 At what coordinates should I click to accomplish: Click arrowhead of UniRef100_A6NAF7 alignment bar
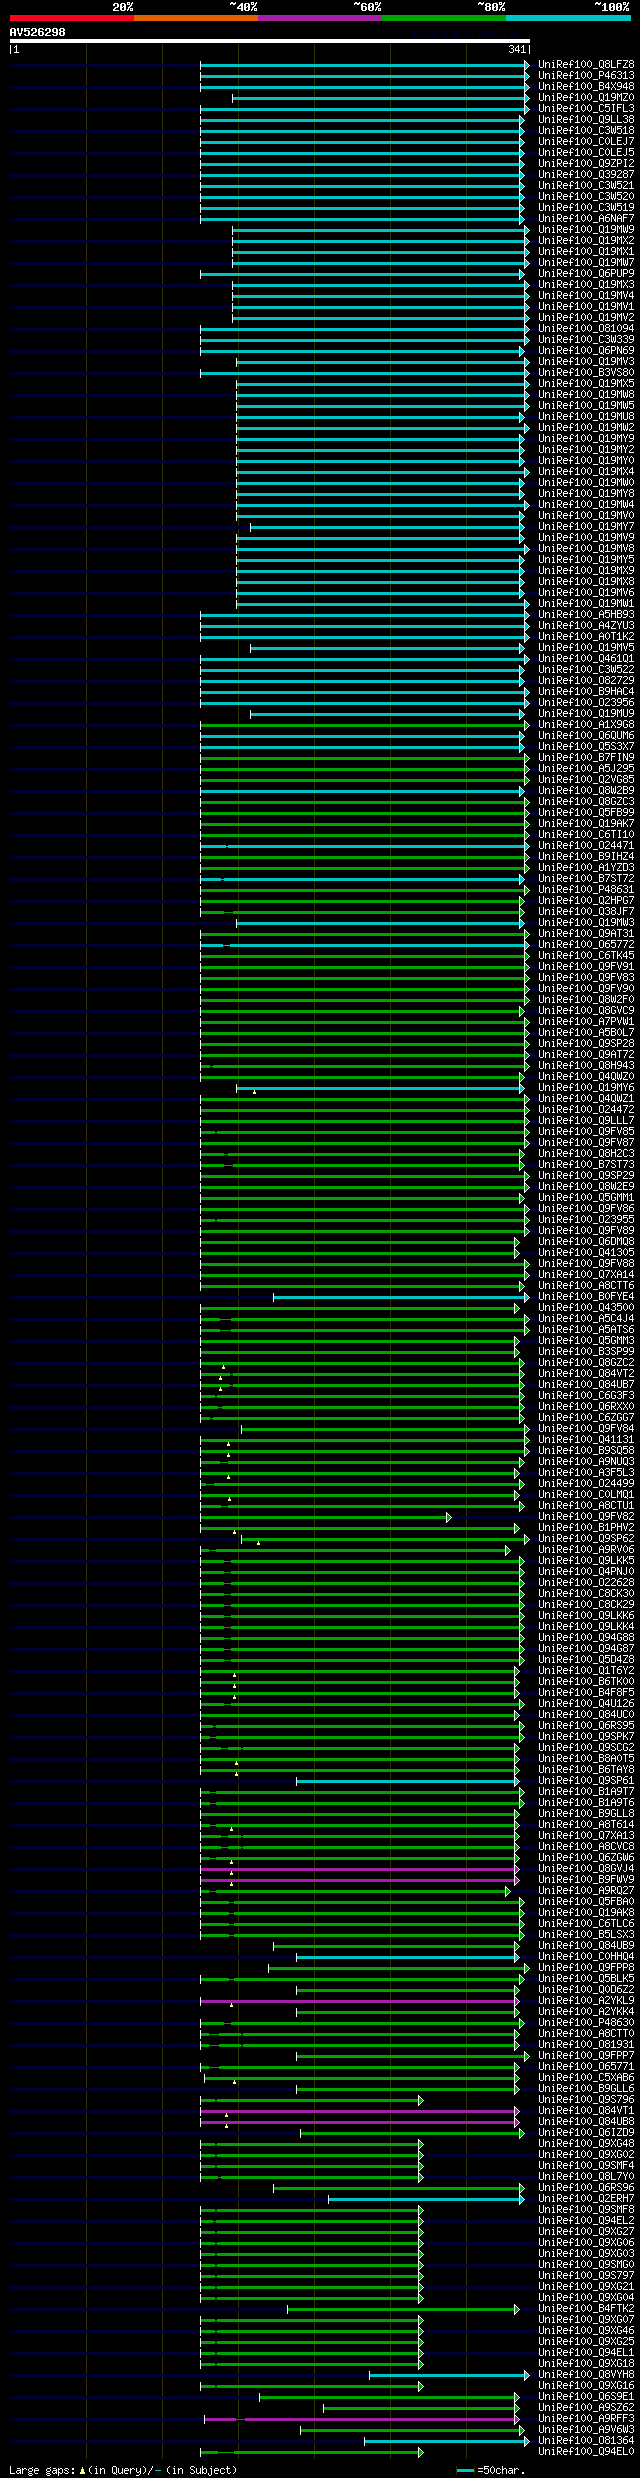(x=522, y=219)
